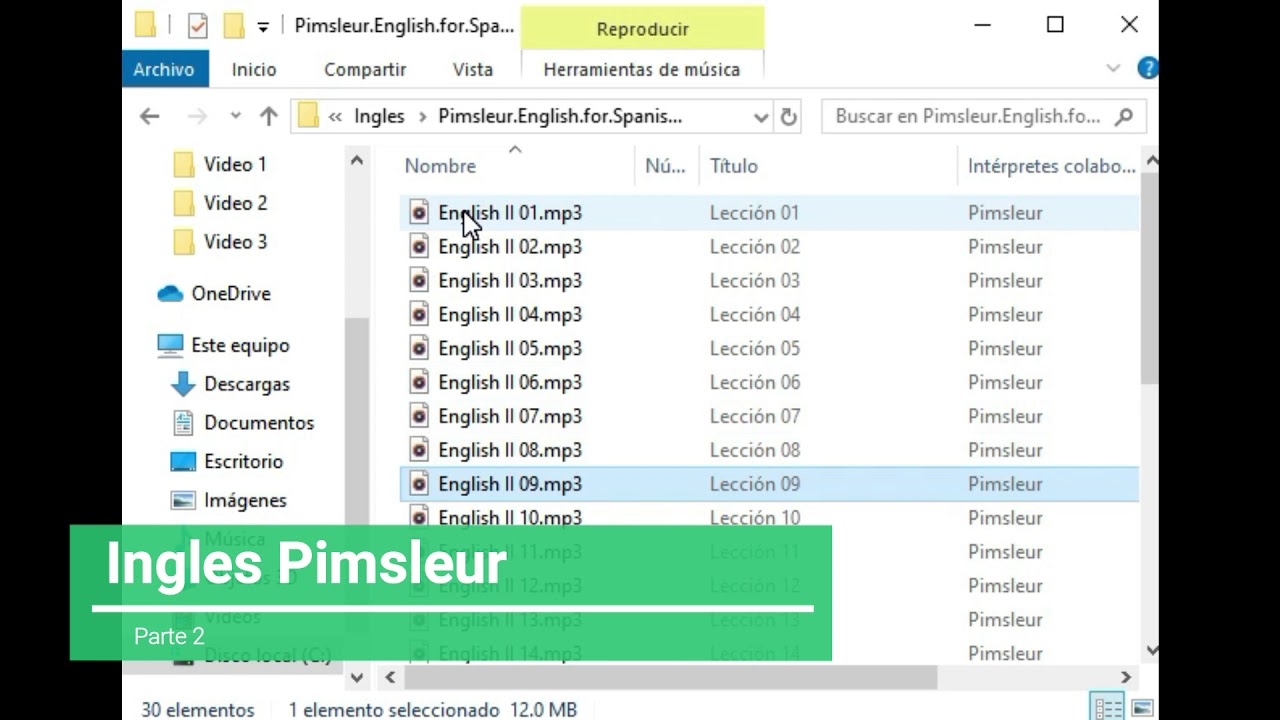
Task: Sort by Intérpretes colaboradores column header
Action: click(x=1051, y=166)
